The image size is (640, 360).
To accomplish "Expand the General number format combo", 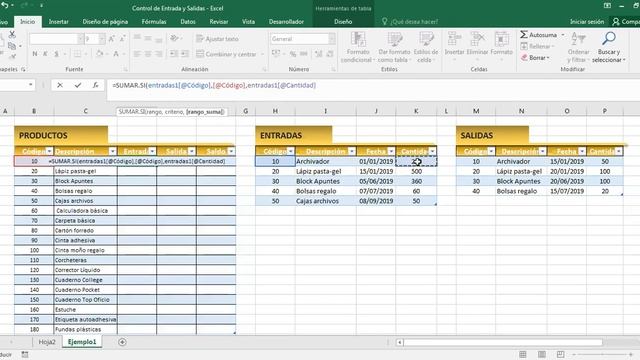I will coord(332,39).
